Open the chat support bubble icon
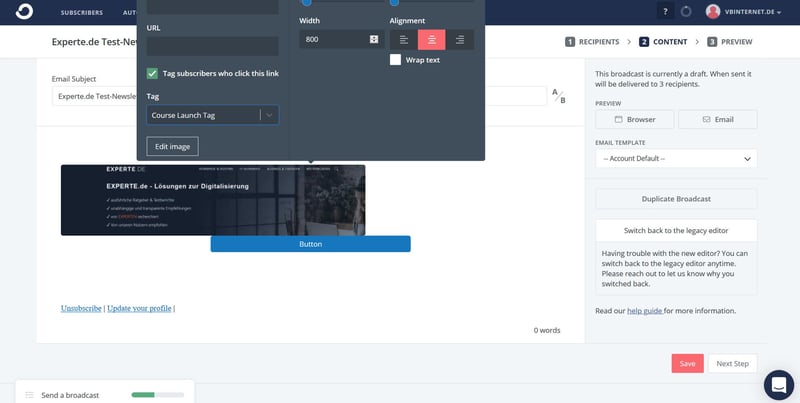 pos(779,385)
